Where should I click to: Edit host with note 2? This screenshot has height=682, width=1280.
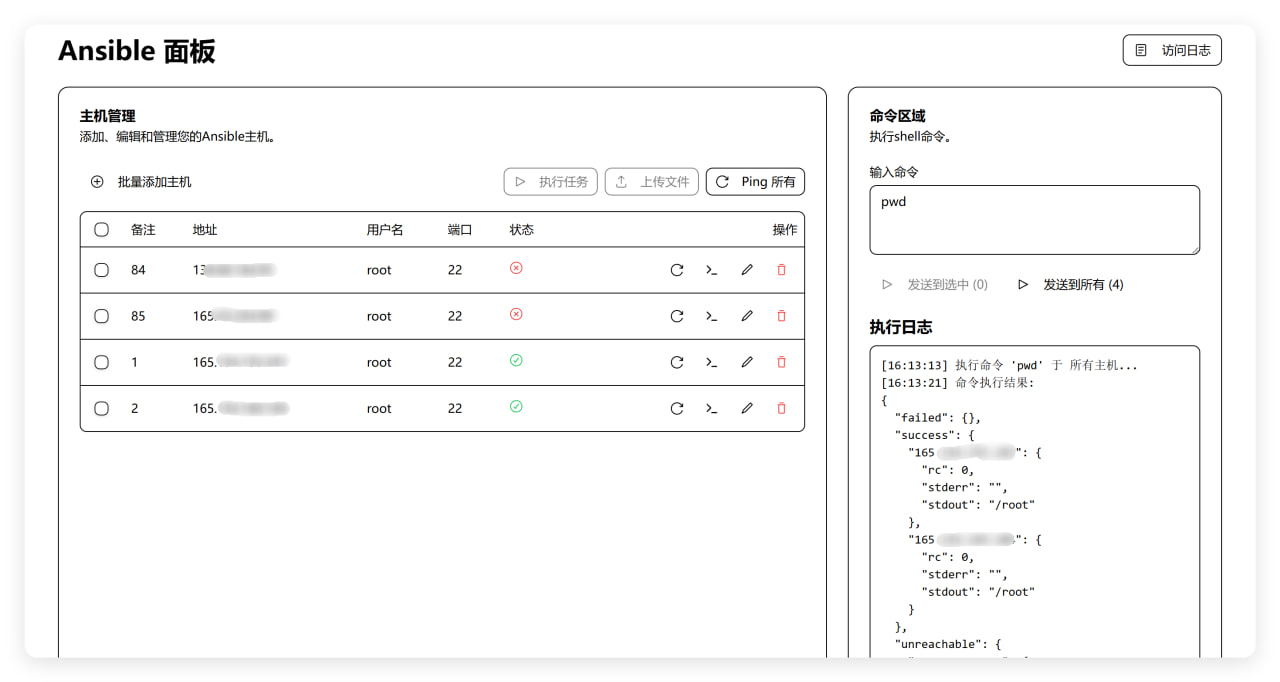pyautogui.click(x=747, y=408)
